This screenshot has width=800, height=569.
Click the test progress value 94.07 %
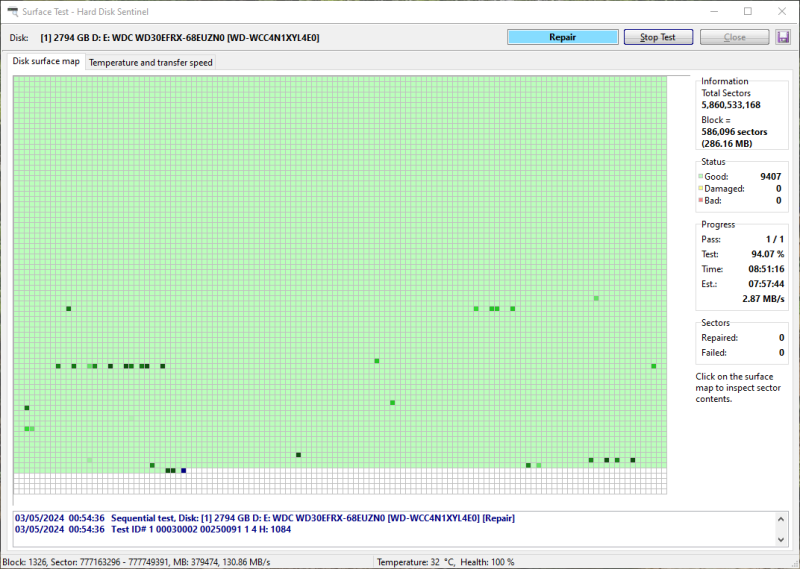tap(767, 254)
